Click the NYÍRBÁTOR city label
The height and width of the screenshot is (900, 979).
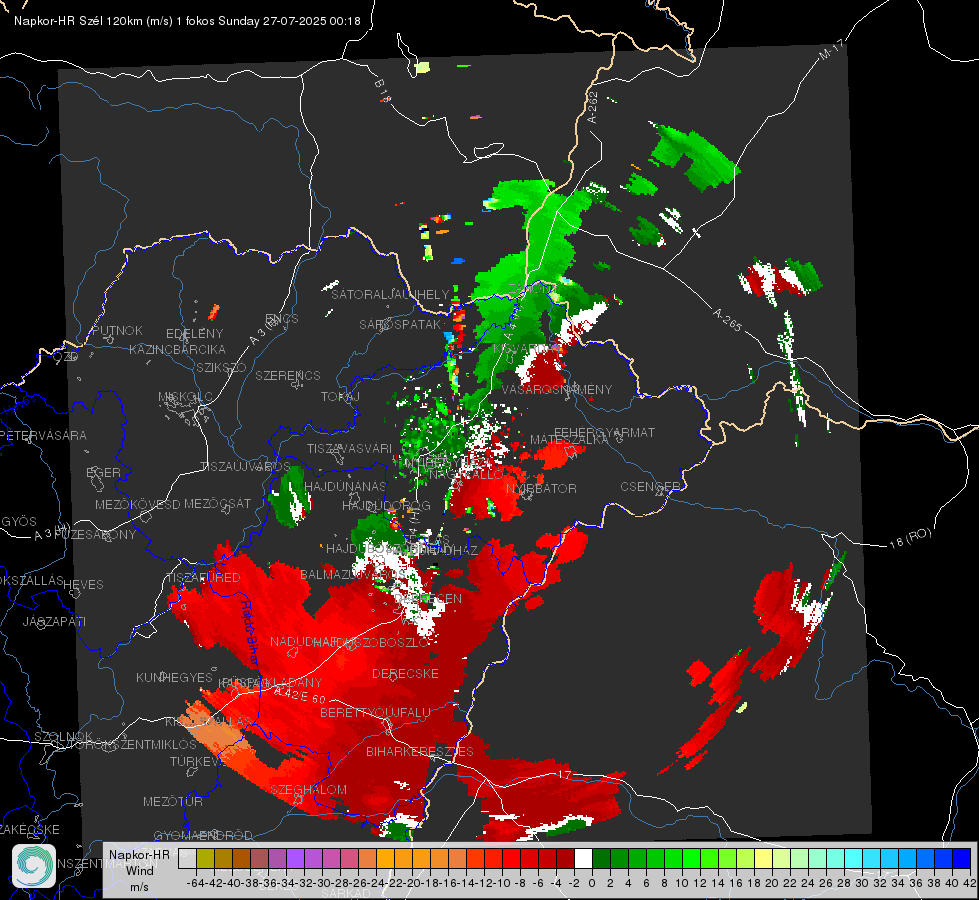coord(541,488)
